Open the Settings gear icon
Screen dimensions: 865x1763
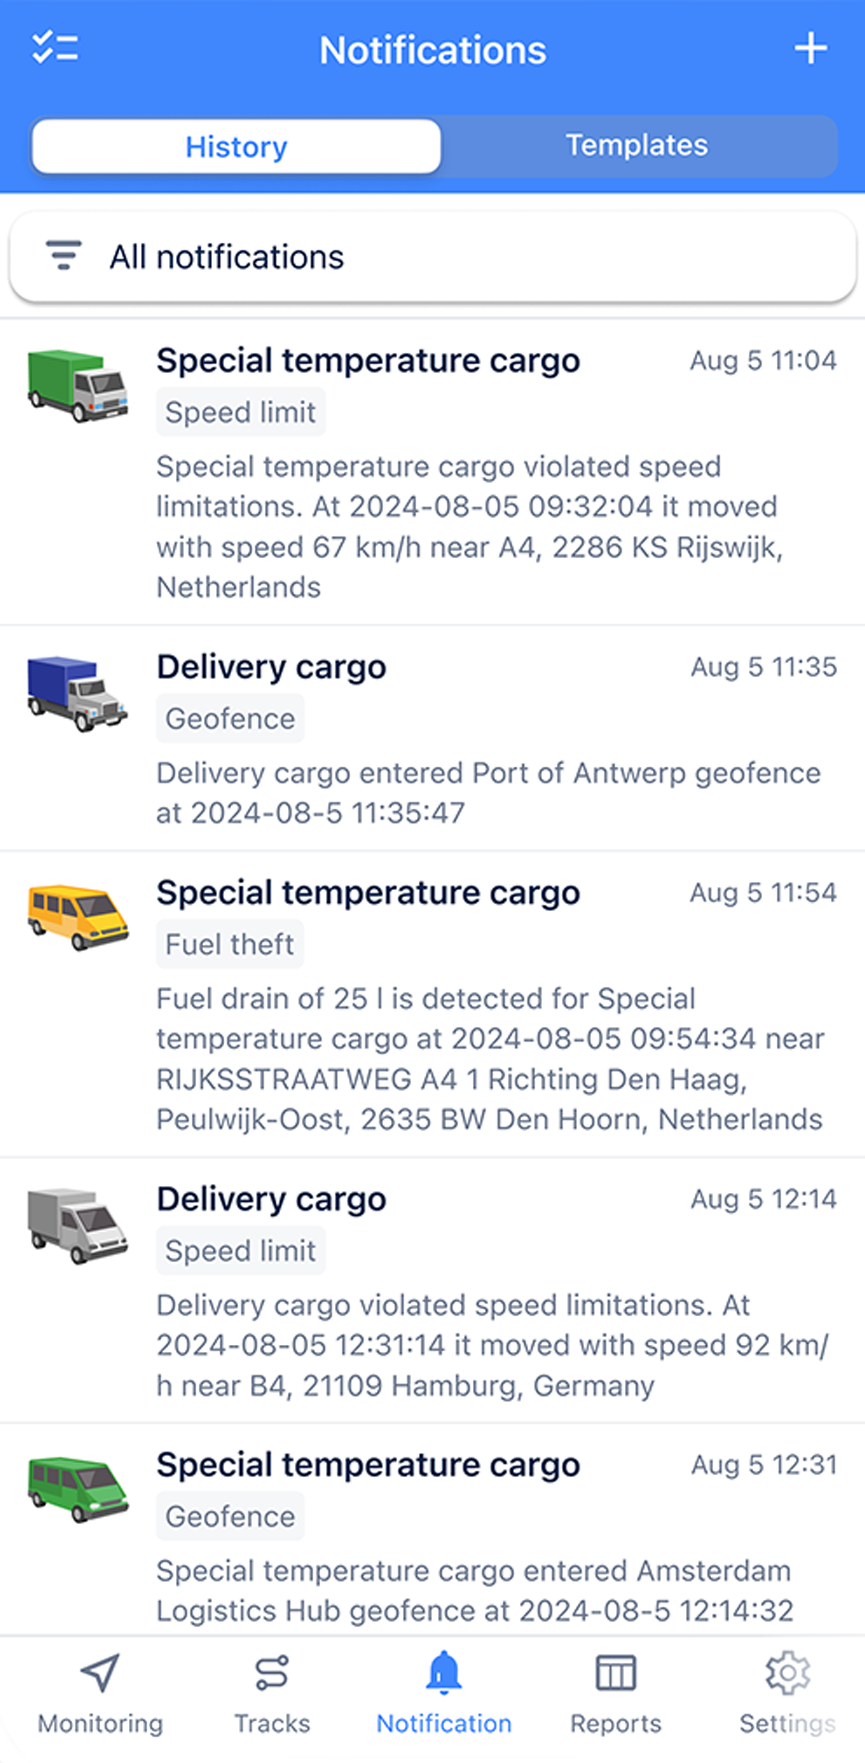[x=787, y=1672]
